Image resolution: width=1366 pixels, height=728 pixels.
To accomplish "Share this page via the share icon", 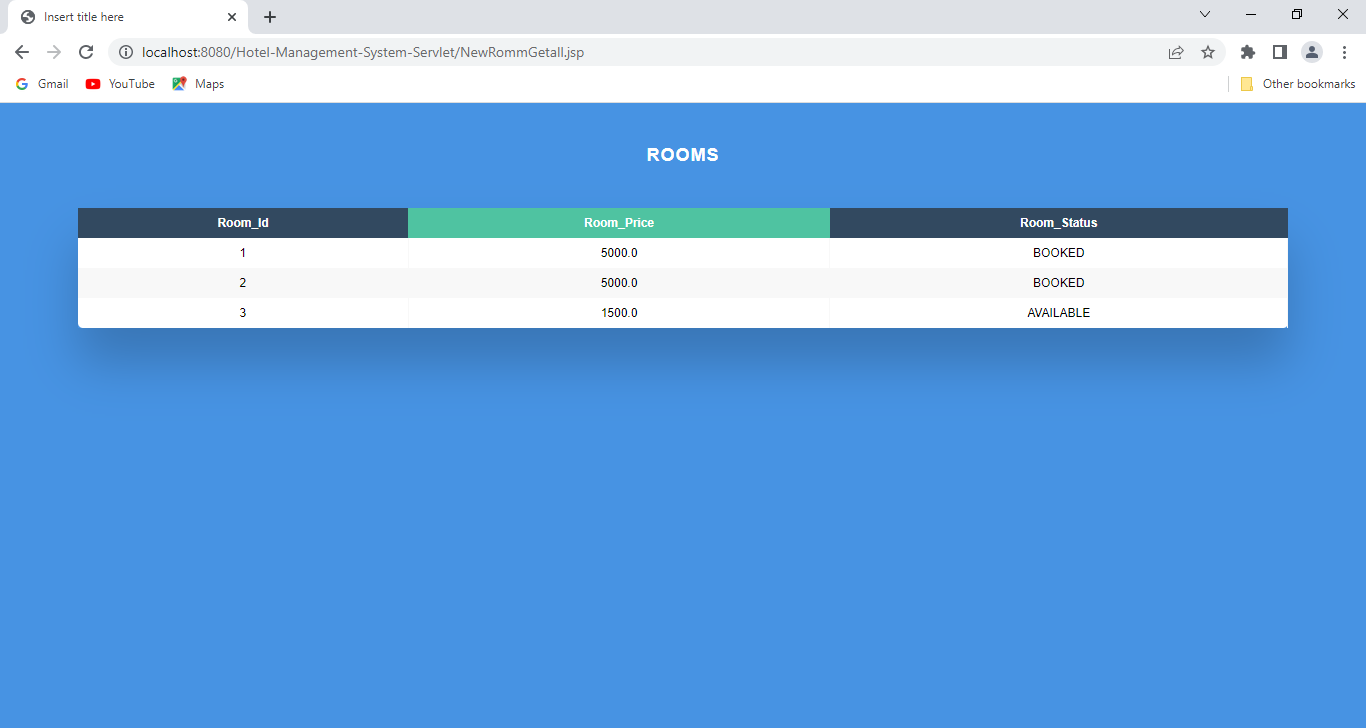I will tap(1176, 52).
